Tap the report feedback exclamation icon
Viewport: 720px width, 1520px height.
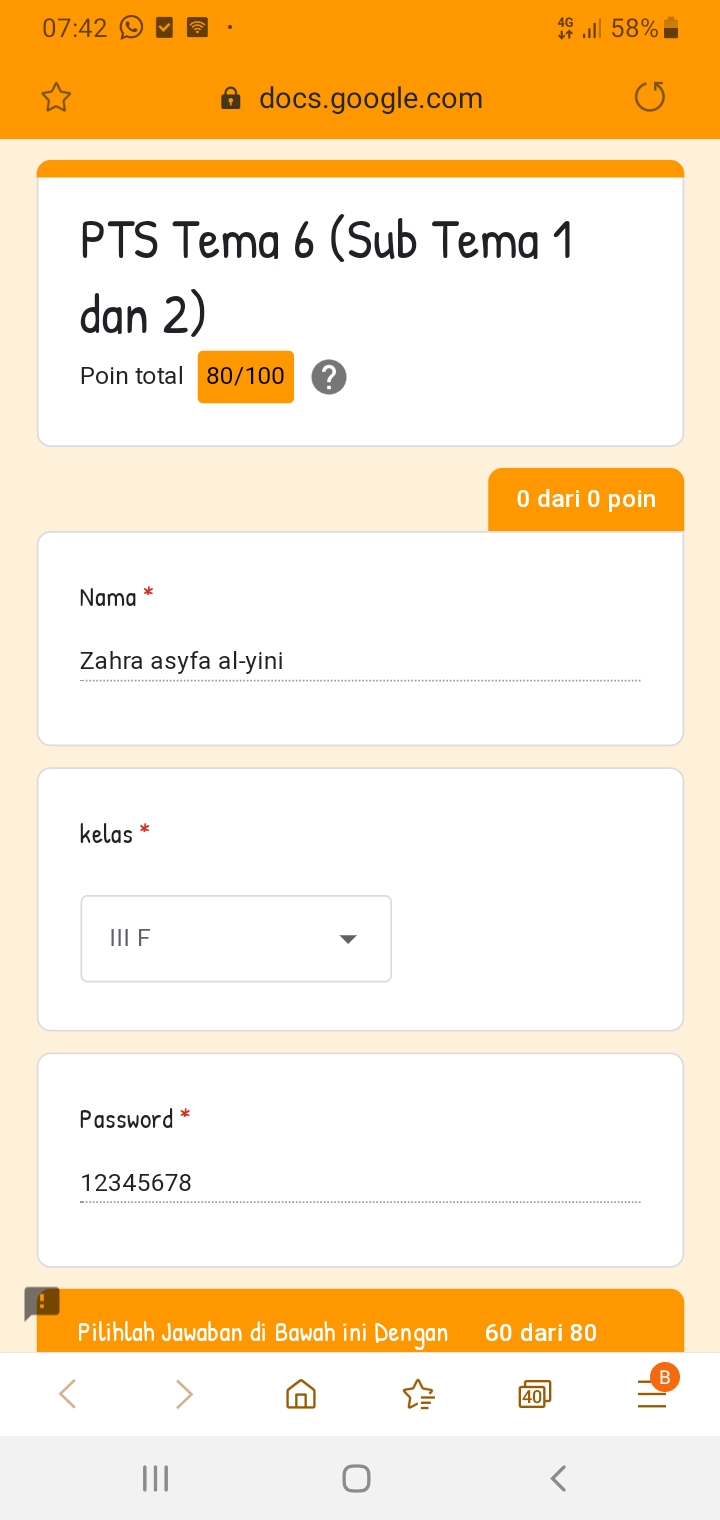pos(43,1303)
